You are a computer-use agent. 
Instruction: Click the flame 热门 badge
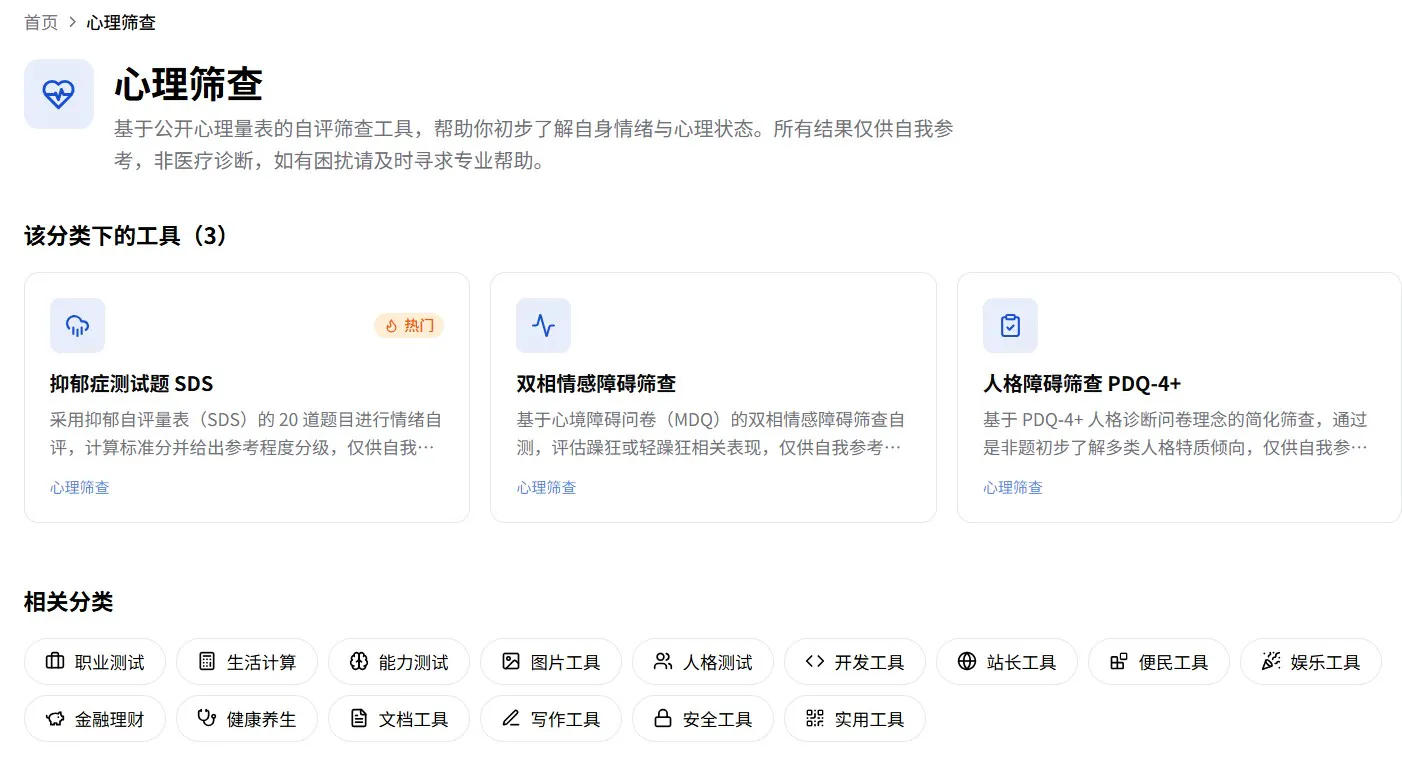(x=409, y=325)
